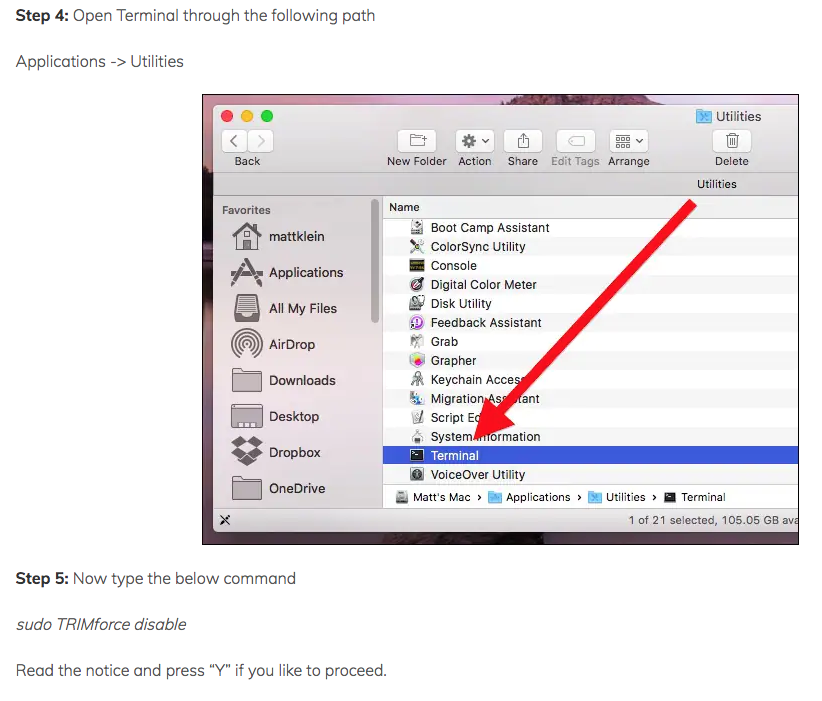The width and height of the screenshot is (822, 701).
Task: Select Script Editor in list
Action: (590, 417)
